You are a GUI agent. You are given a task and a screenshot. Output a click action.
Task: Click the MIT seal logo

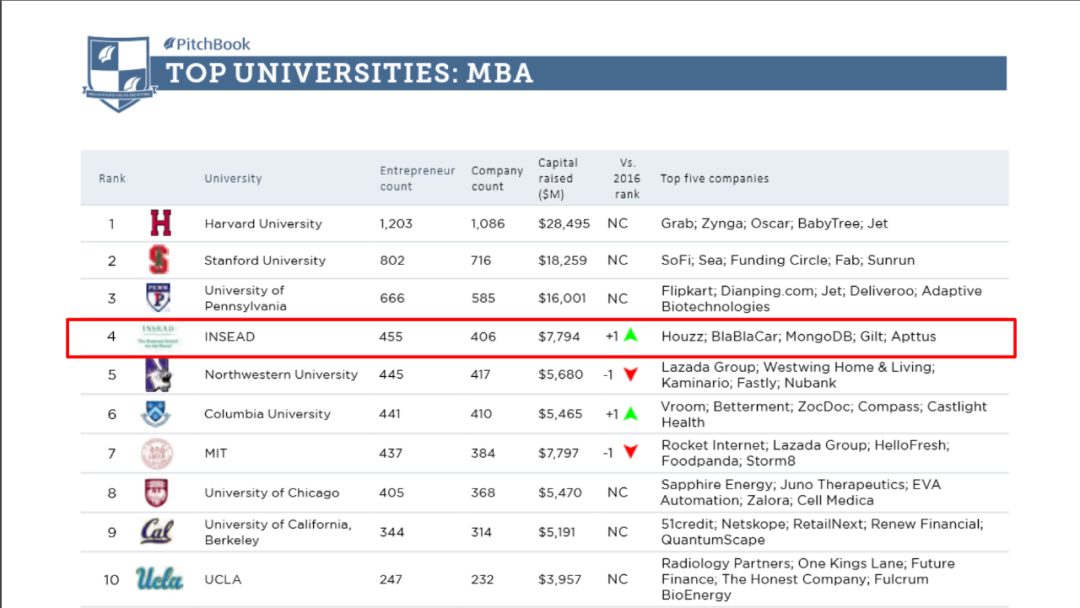[x=157, y=453]
